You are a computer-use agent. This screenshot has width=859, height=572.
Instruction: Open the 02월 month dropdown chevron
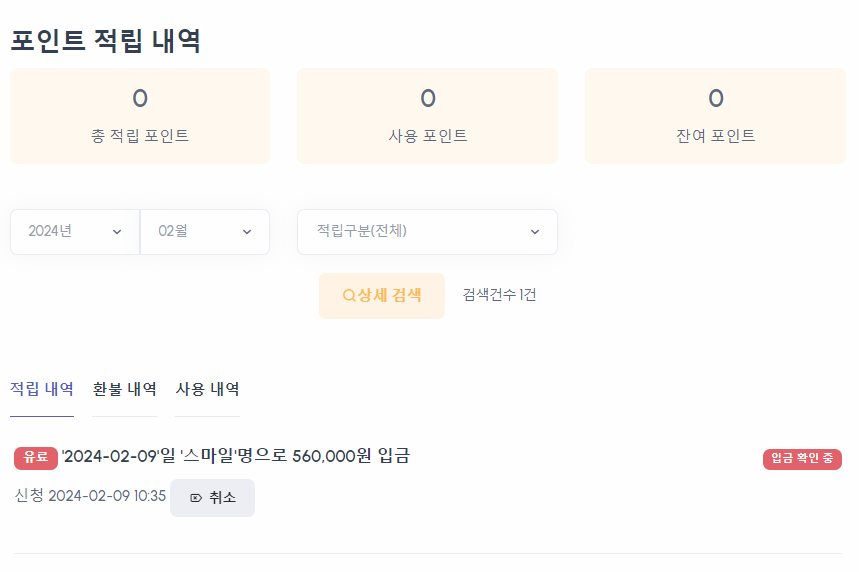tap(247, 232)
